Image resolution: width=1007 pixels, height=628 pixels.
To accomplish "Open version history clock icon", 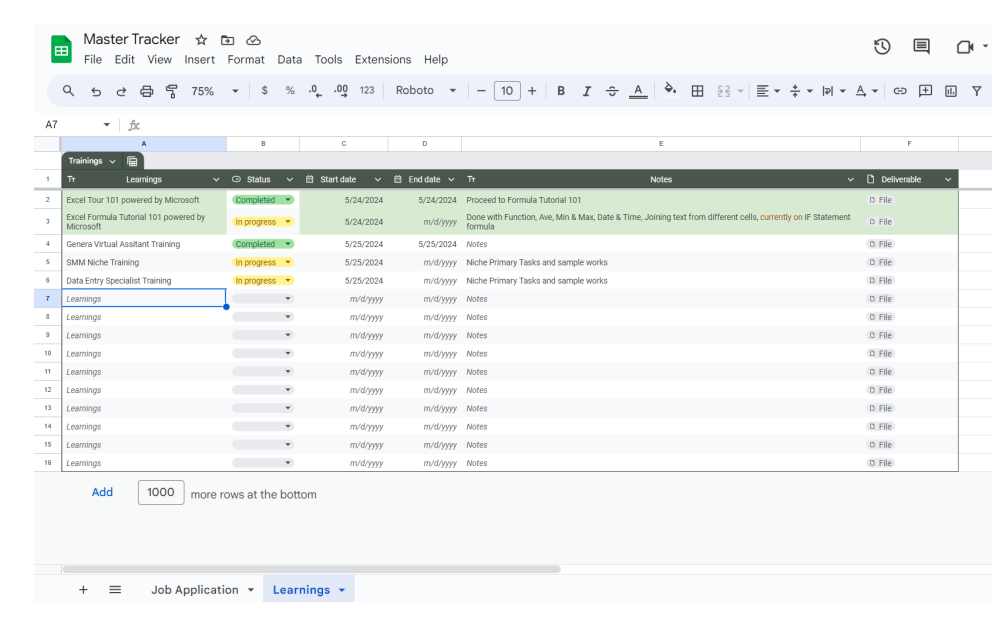I will point(882,47).
